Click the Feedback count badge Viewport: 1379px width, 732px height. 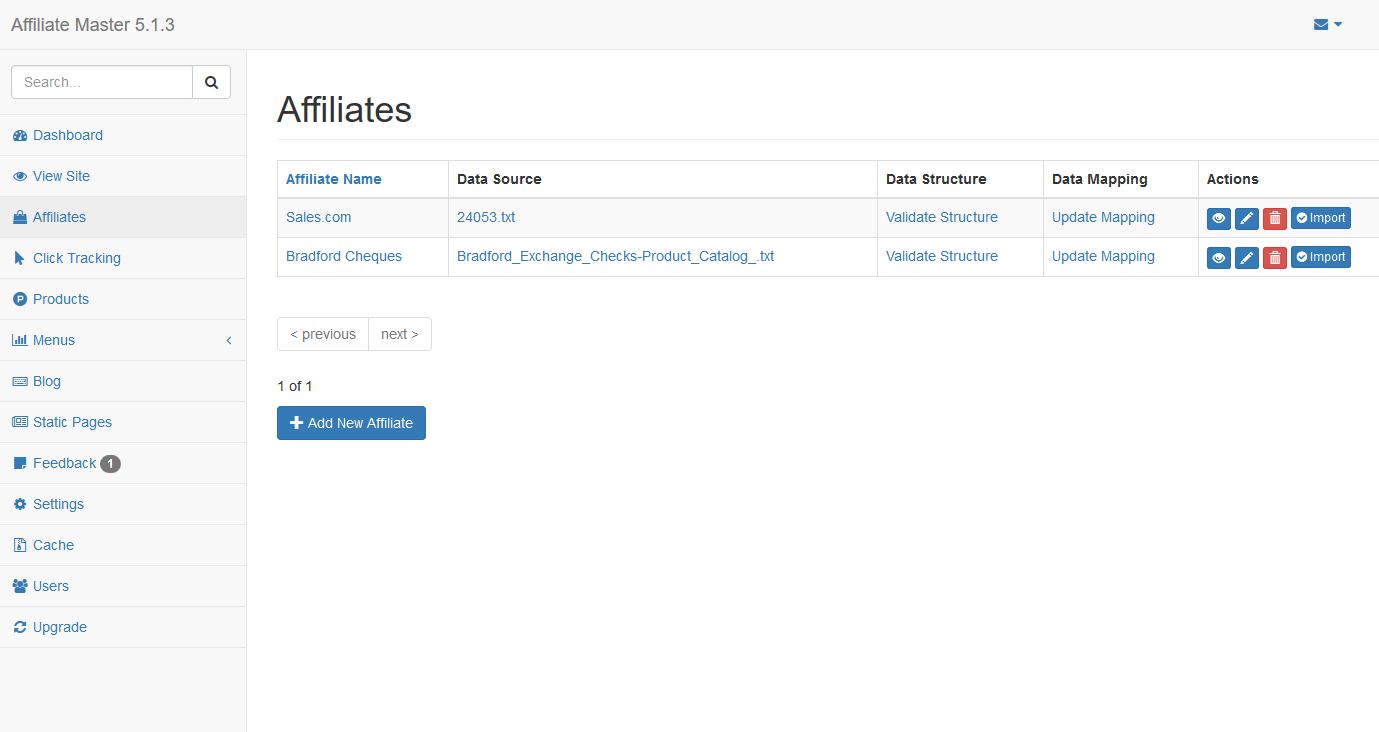click(110, 464)
